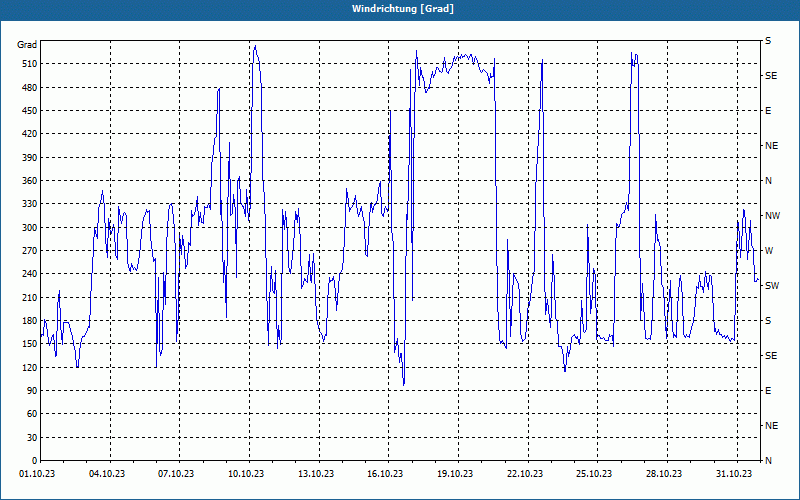
Task: Click the 10.10.23 date label
Action: click(x=246, y=474)
